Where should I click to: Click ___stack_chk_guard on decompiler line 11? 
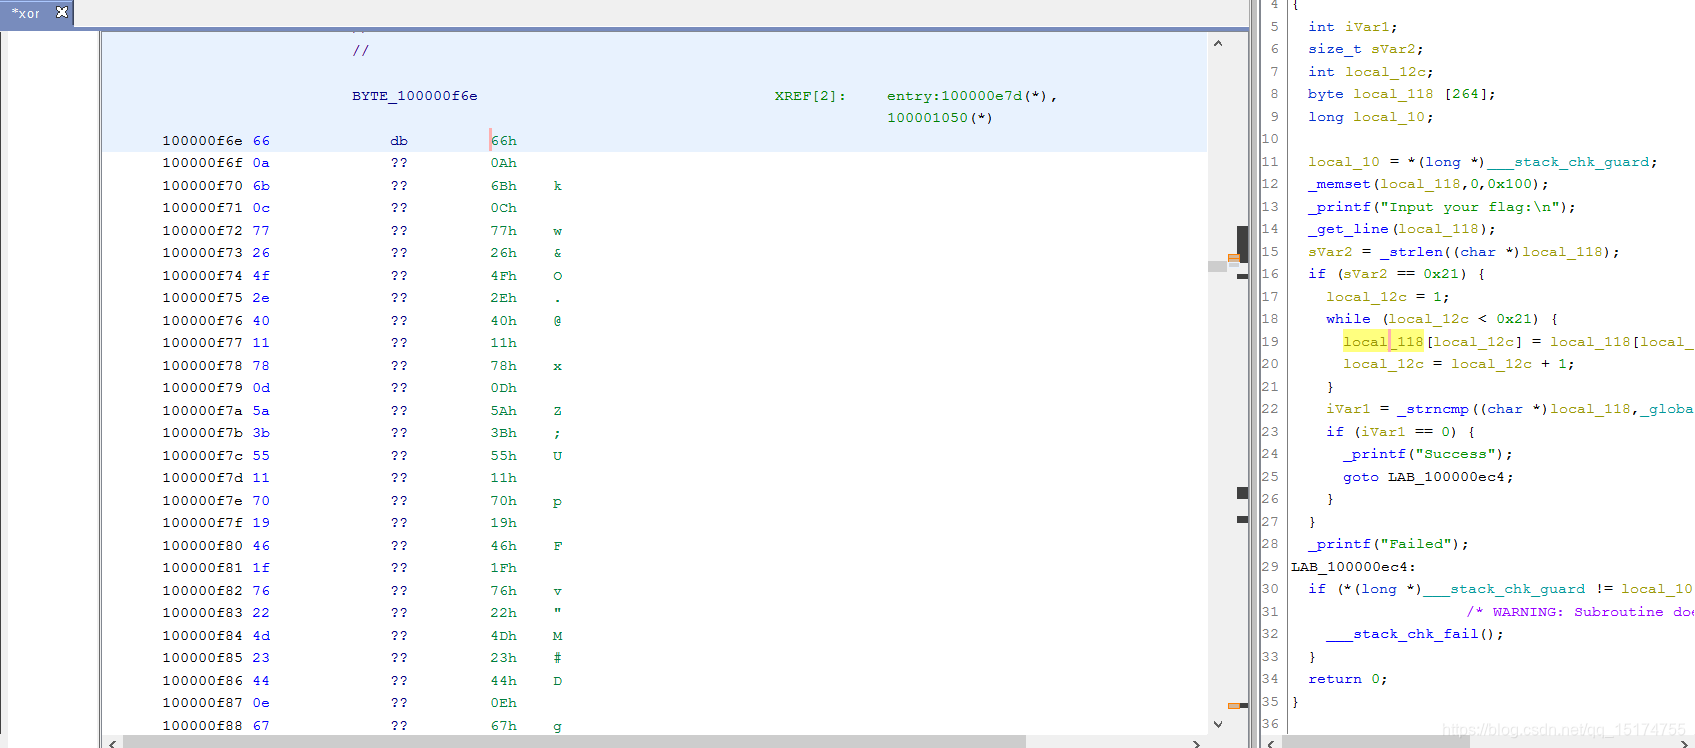(1567, 162)
